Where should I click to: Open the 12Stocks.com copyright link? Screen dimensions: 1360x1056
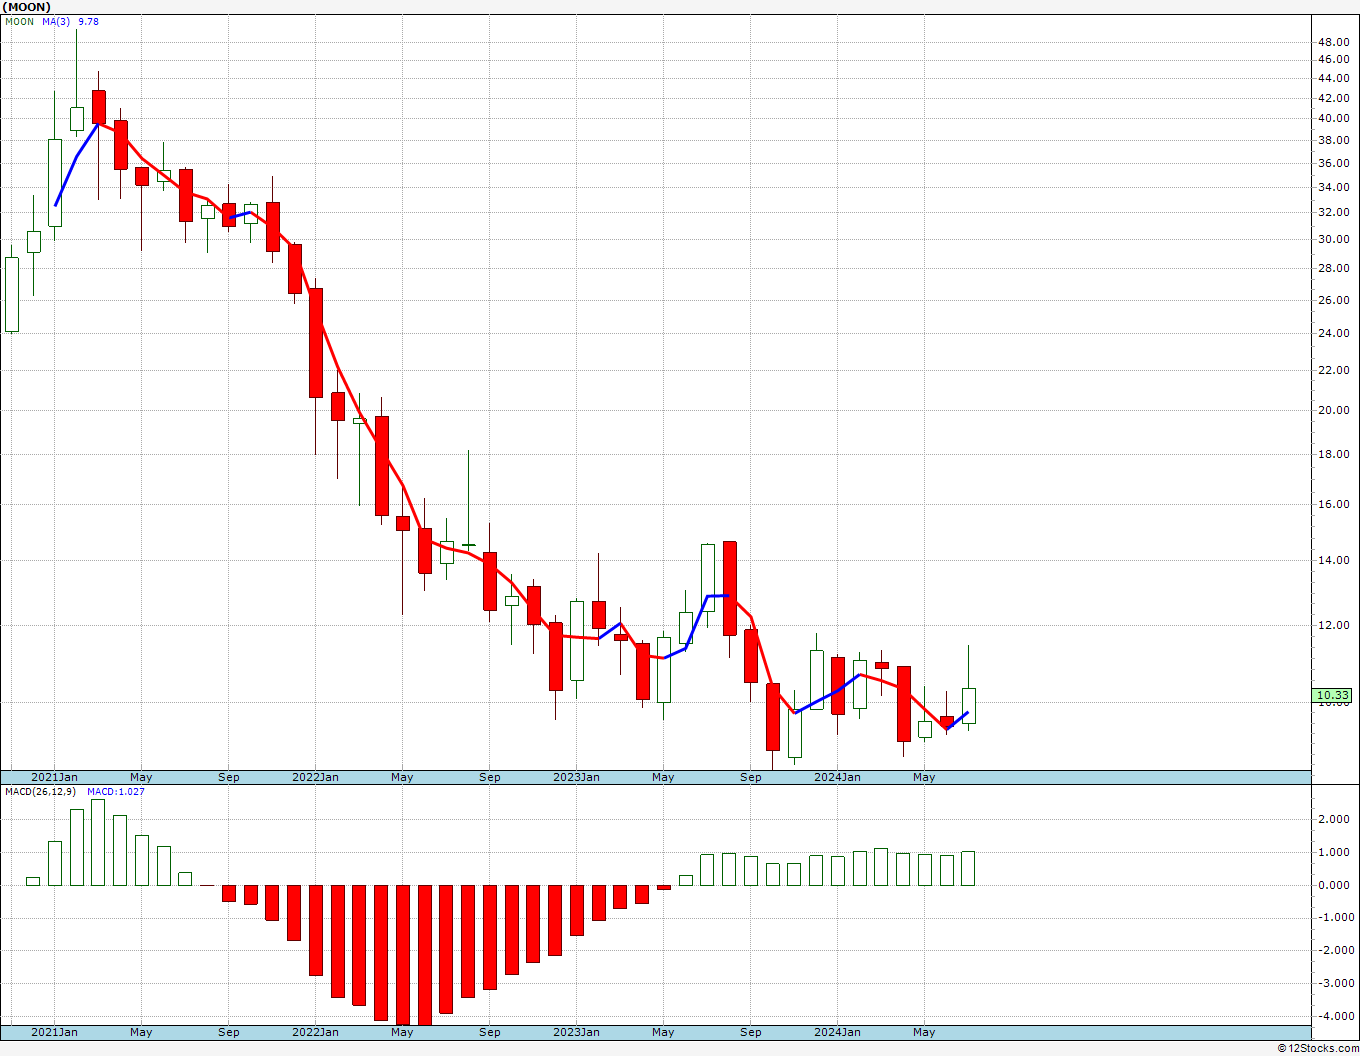click(1317, 1048)
